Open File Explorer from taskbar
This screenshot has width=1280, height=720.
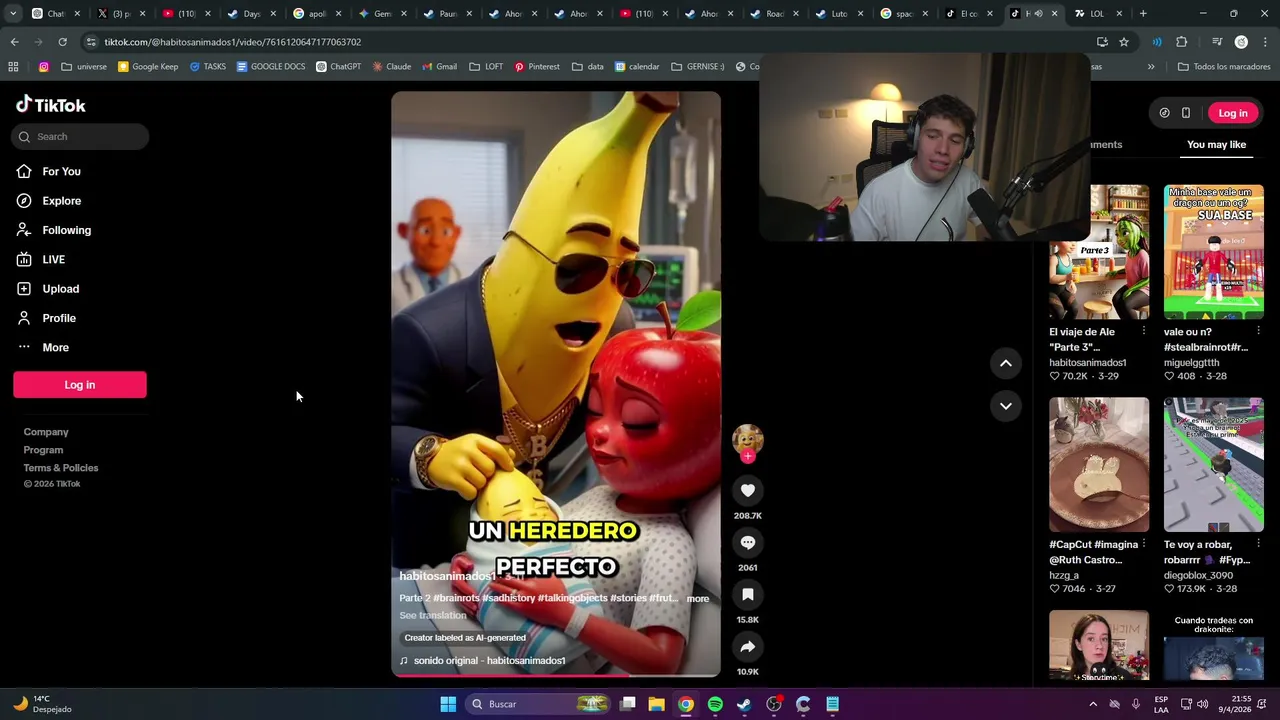click(x=656, y=704)
